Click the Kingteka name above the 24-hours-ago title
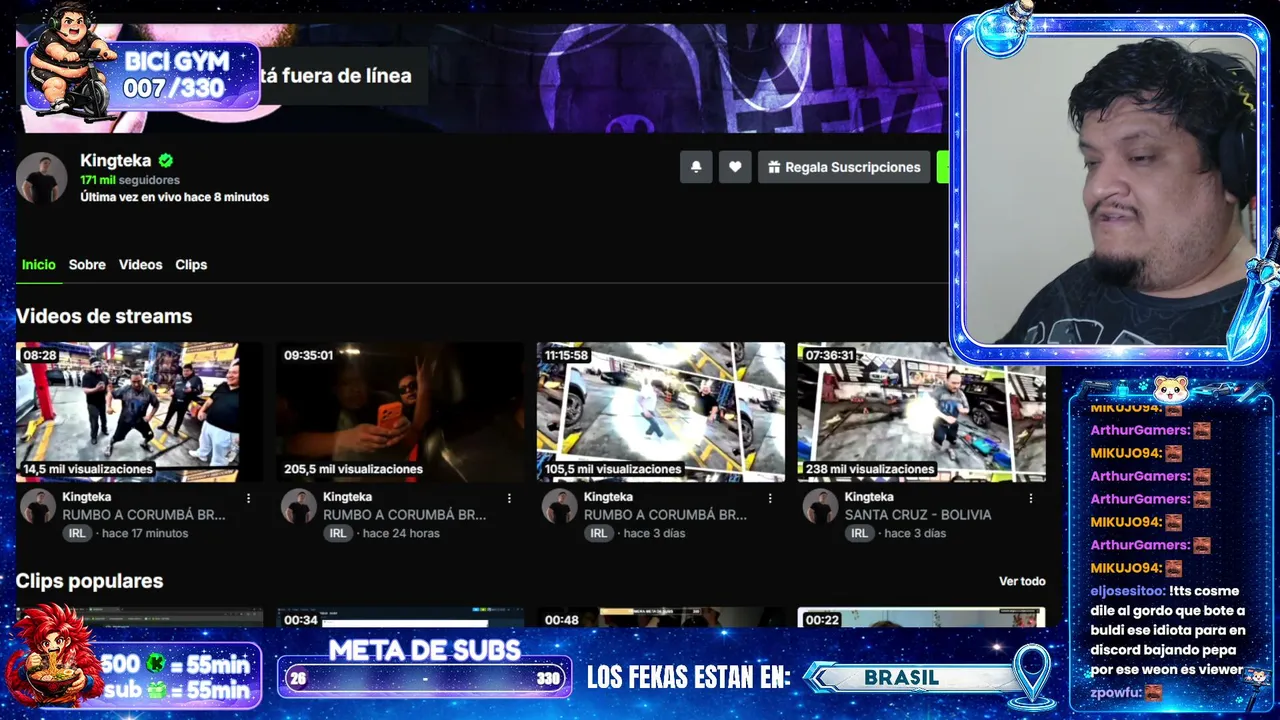Viewport: 1280px width, 720px height. pyautogui.click(x=347, y=497)
